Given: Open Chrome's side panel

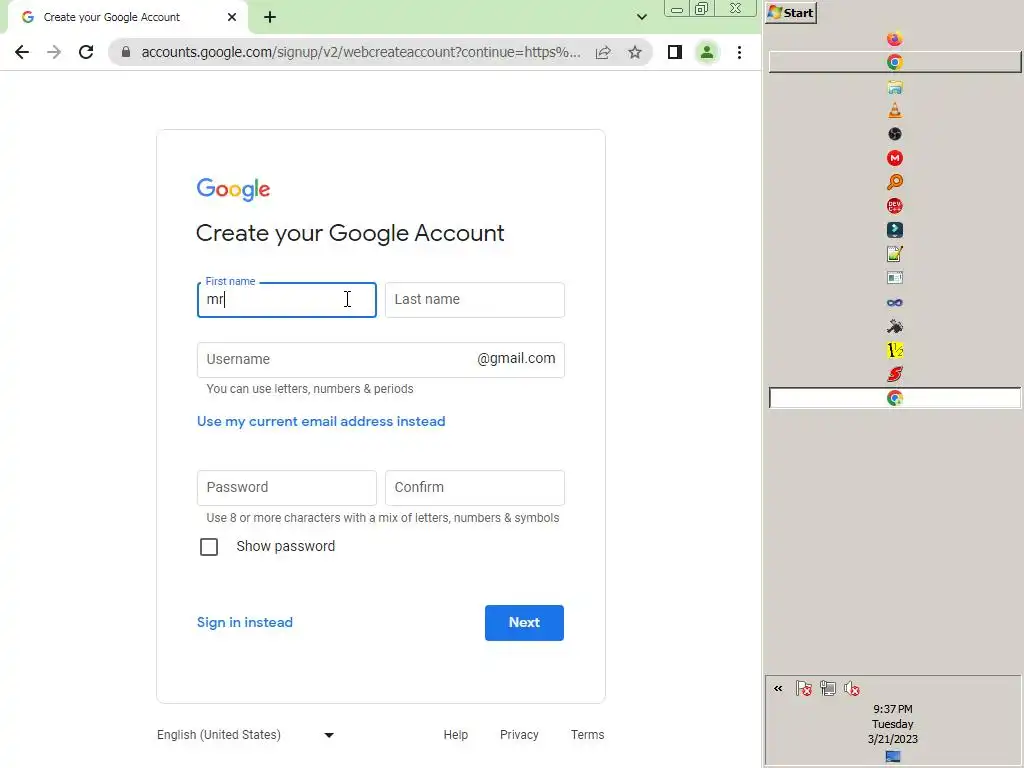Looking at the screenshot, I should [x=675, y=52].
